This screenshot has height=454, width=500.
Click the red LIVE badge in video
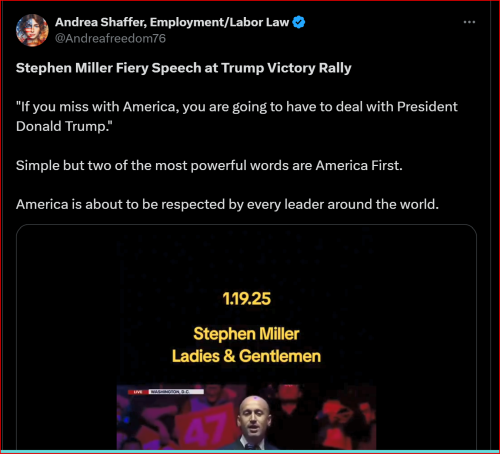pos(138,392)
